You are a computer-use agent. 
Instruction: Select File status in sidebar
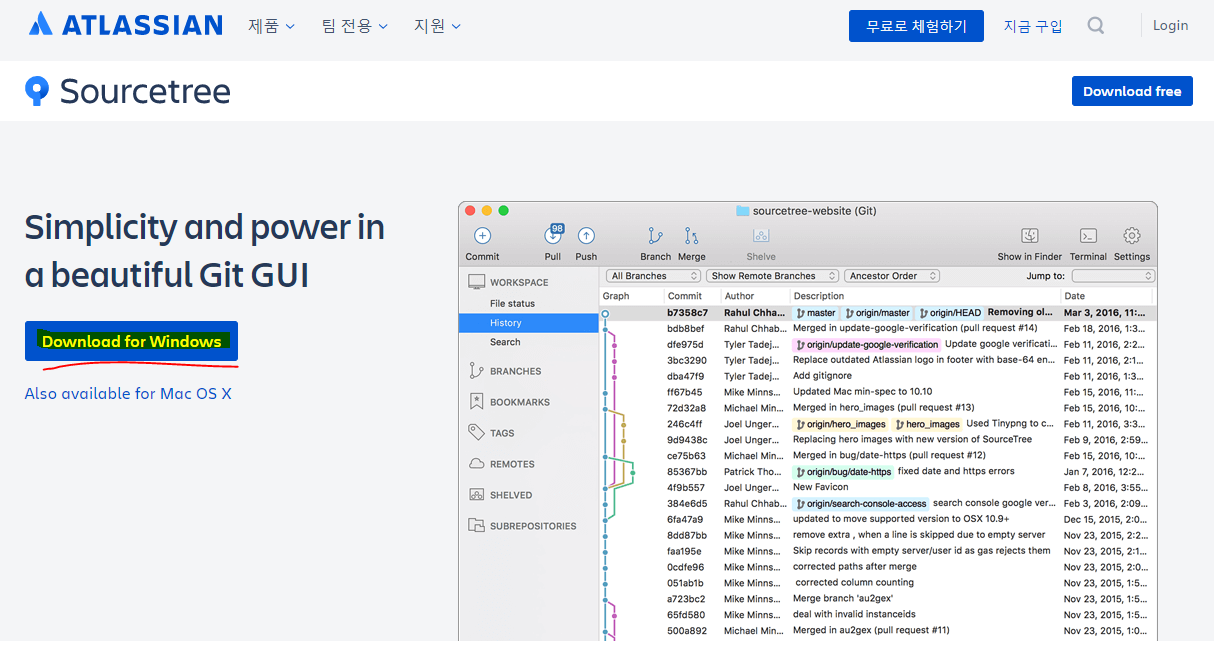click(x=512, y=303)
